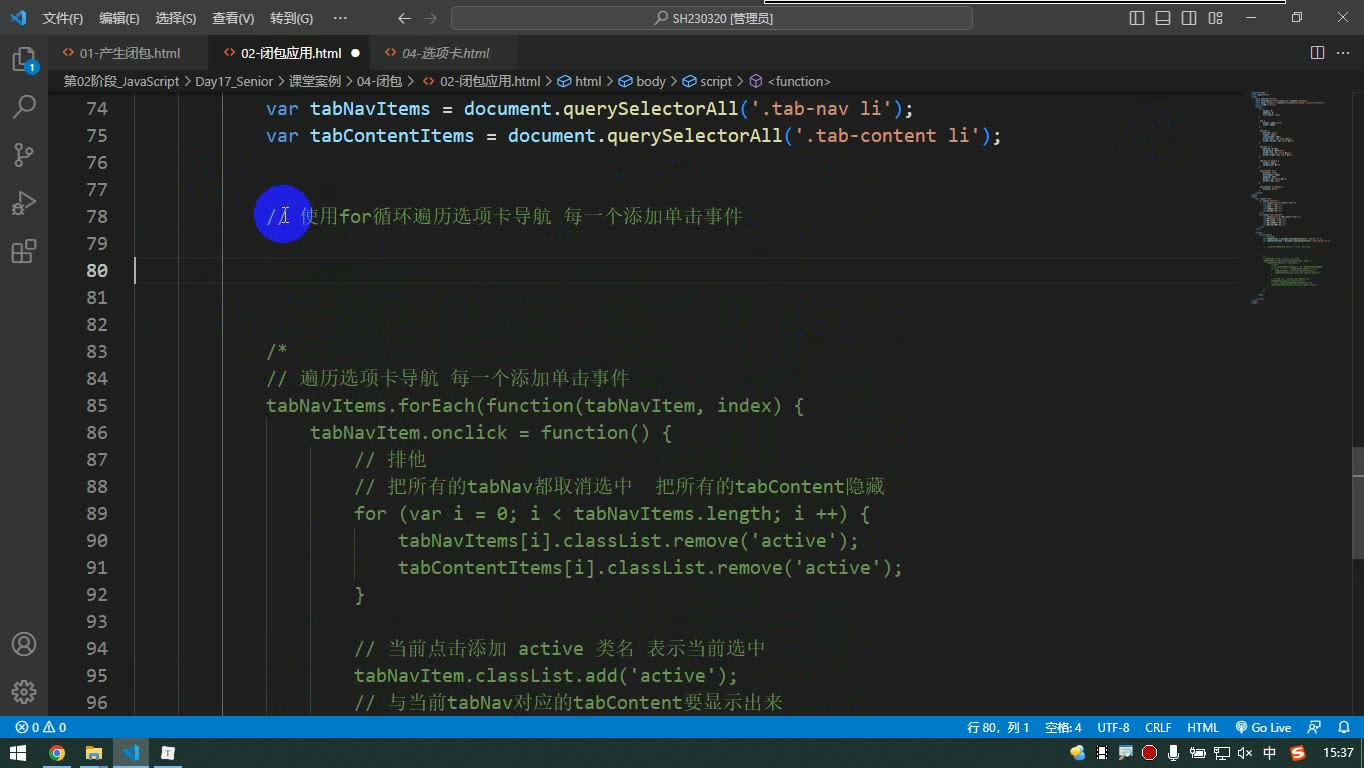Switch the 中 input method indicator

point(1270,753)
